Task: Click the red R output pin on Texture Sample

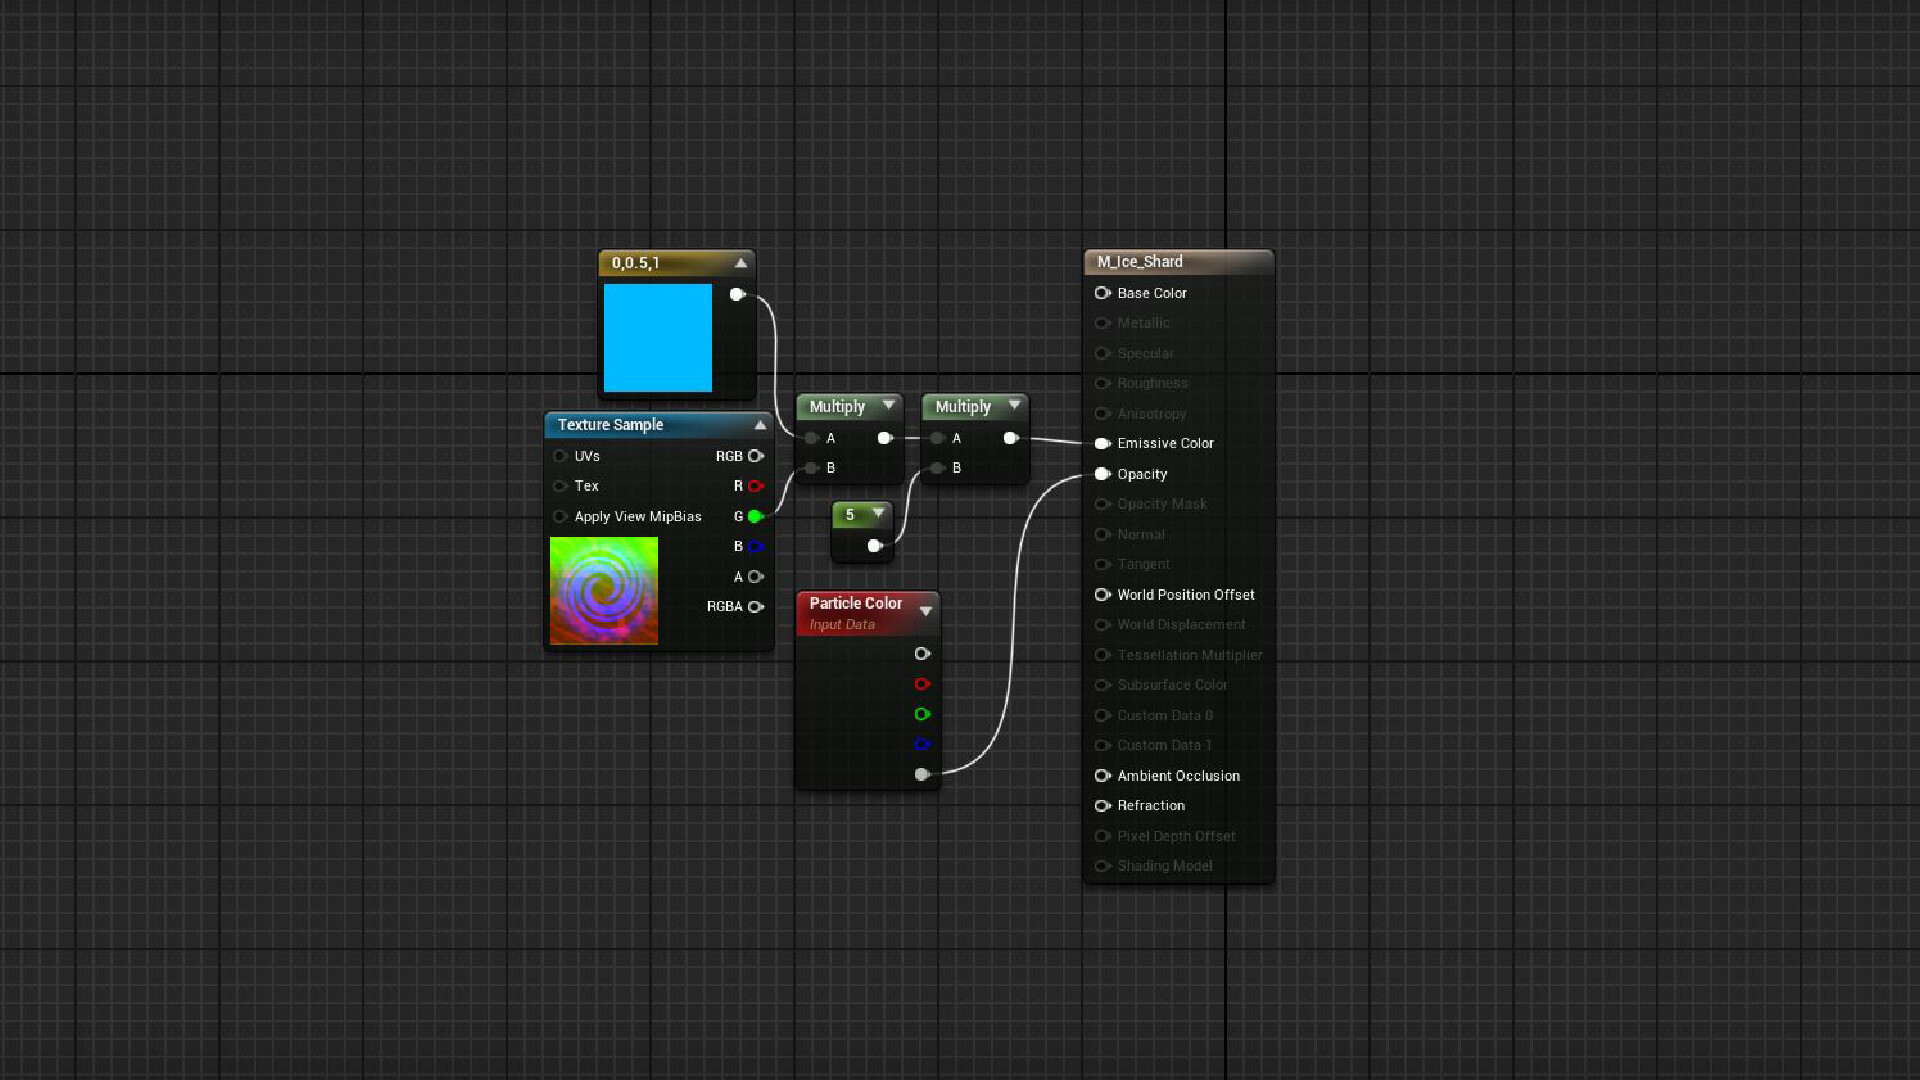Action: tap(756, 486)
